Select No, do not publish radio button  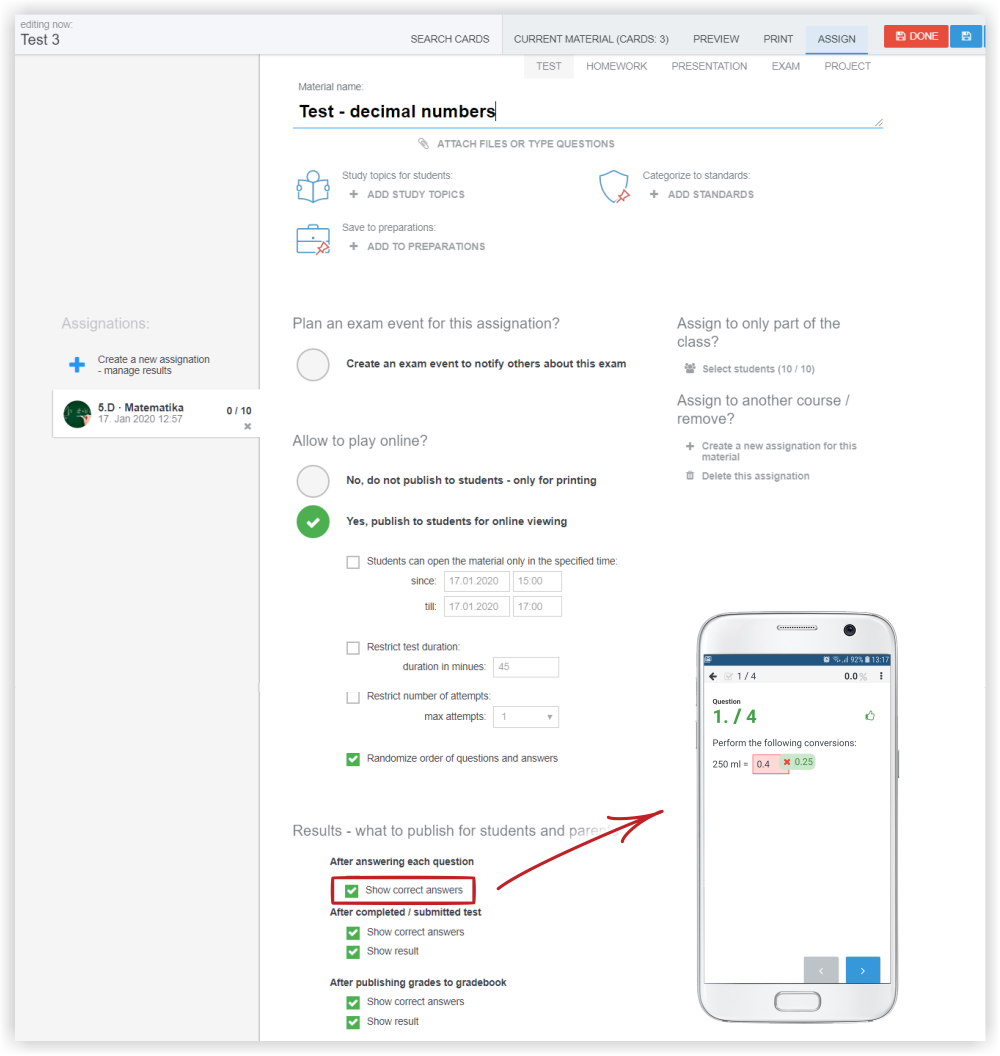coord(313,481)
